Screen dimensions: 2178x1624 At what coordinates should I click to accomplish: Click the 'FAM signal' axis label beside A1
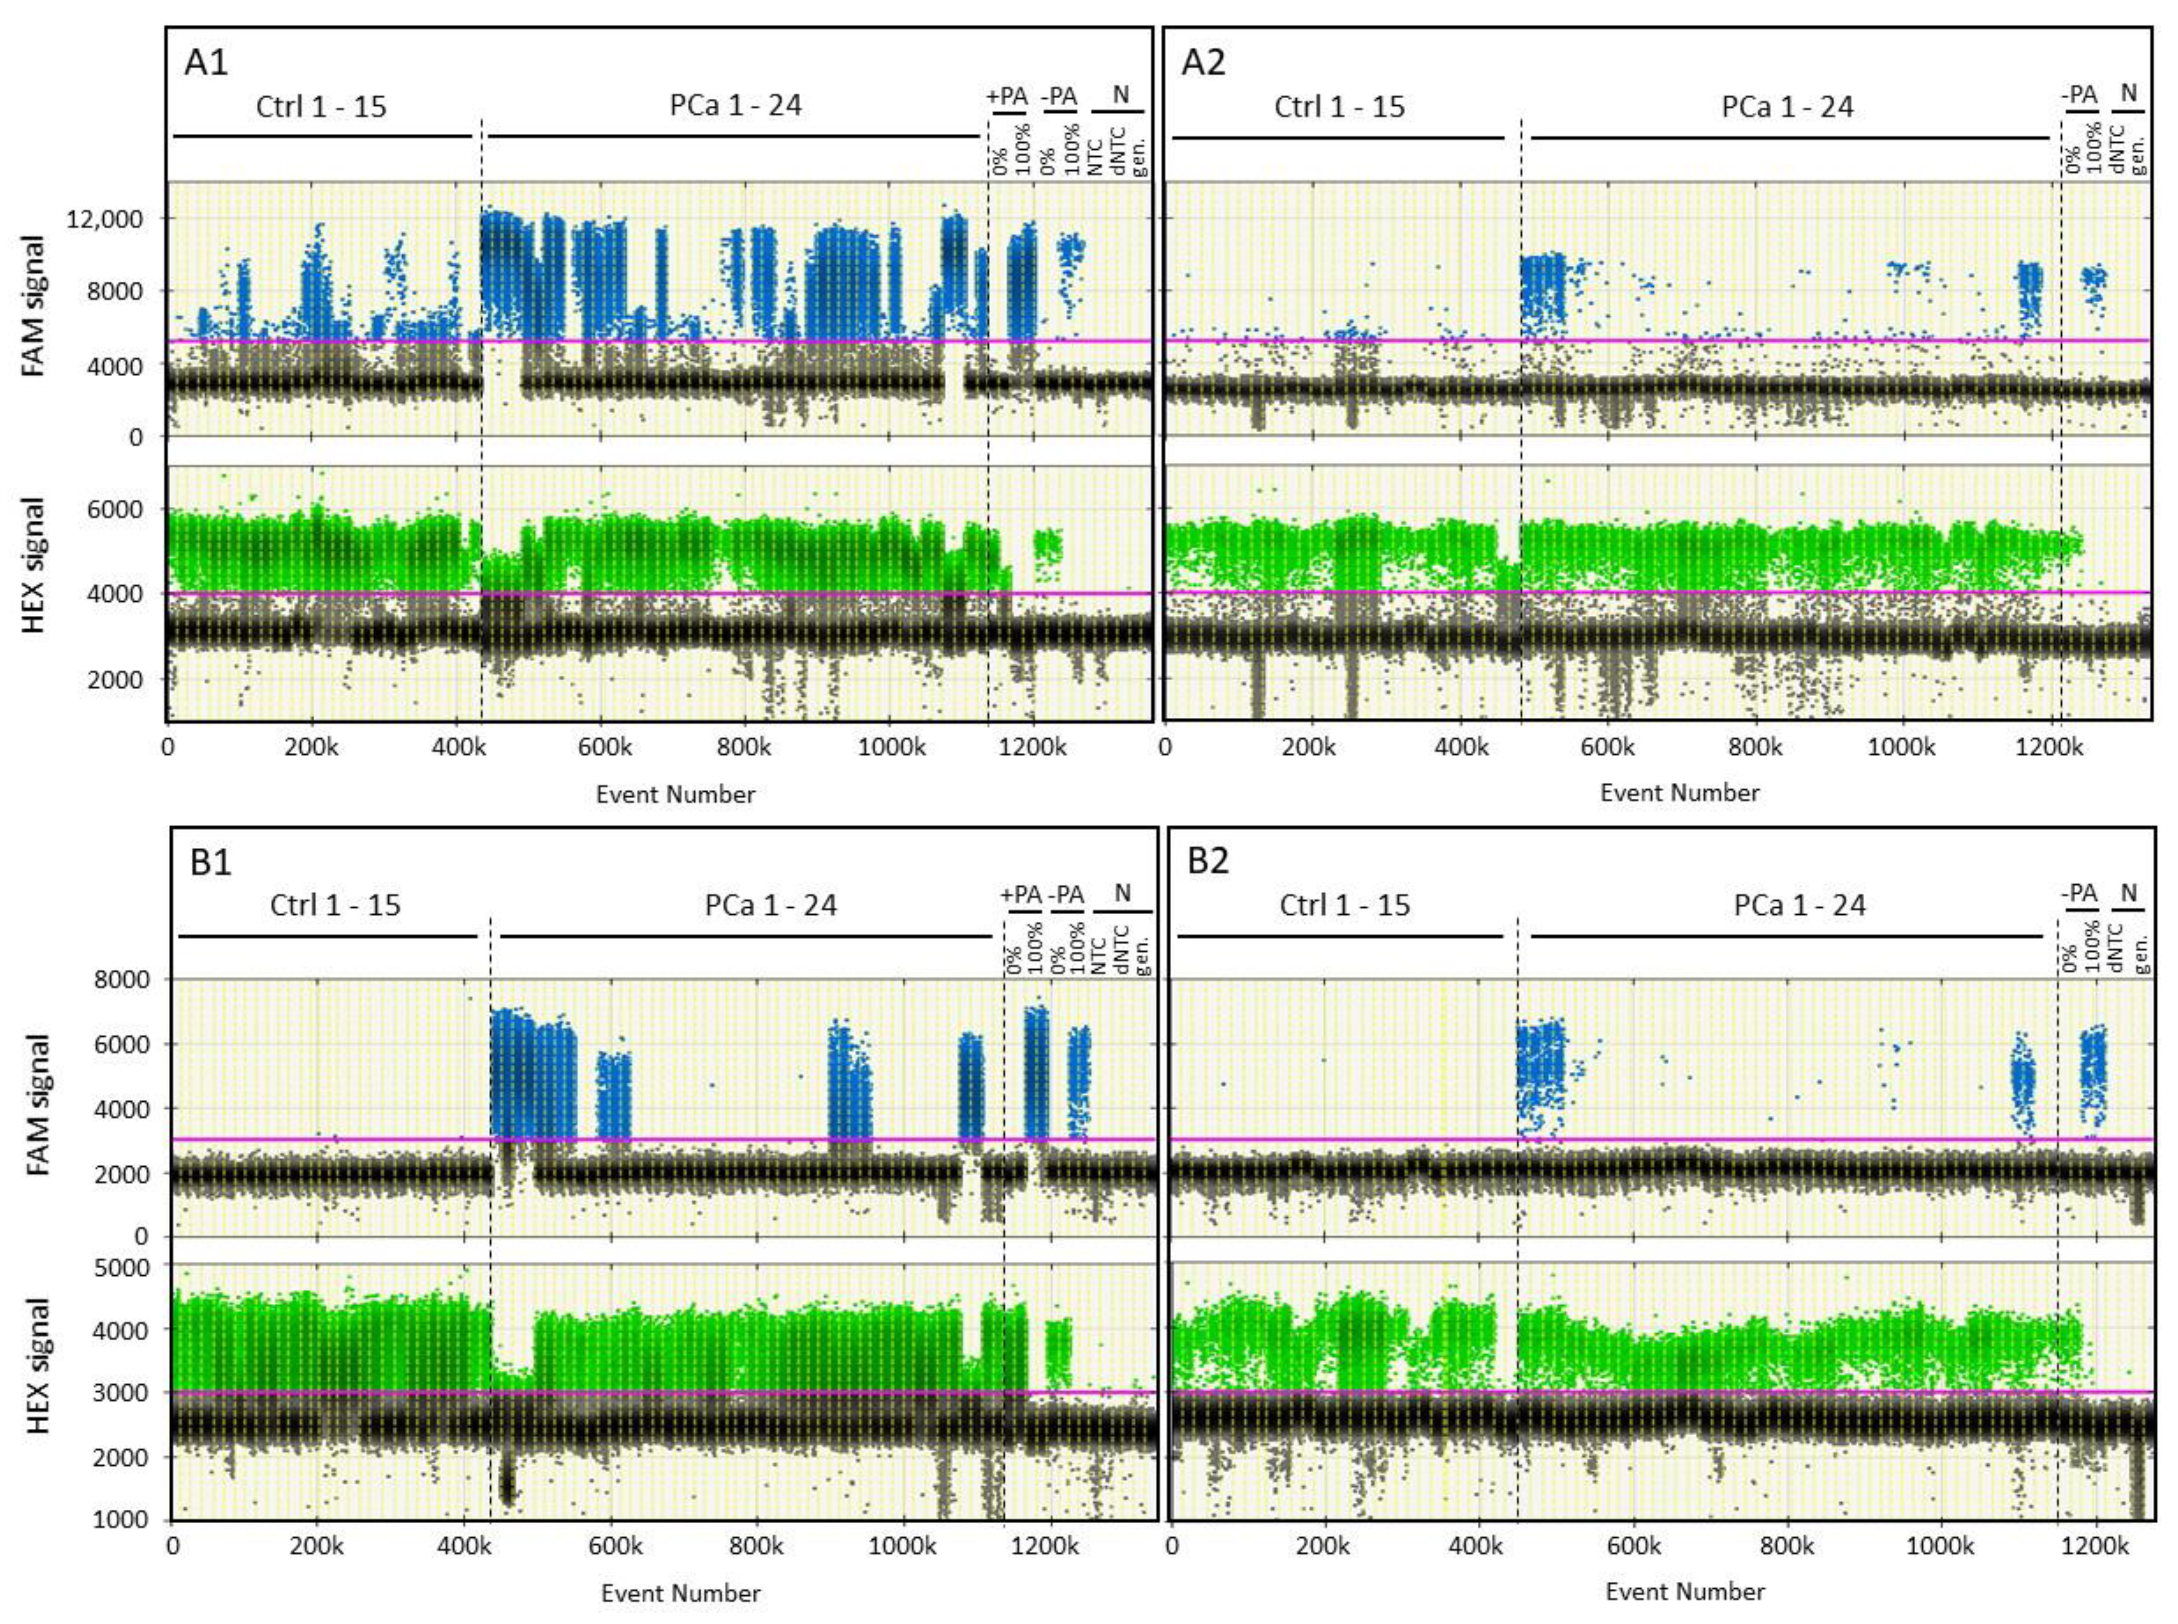(x=34, y=305)
